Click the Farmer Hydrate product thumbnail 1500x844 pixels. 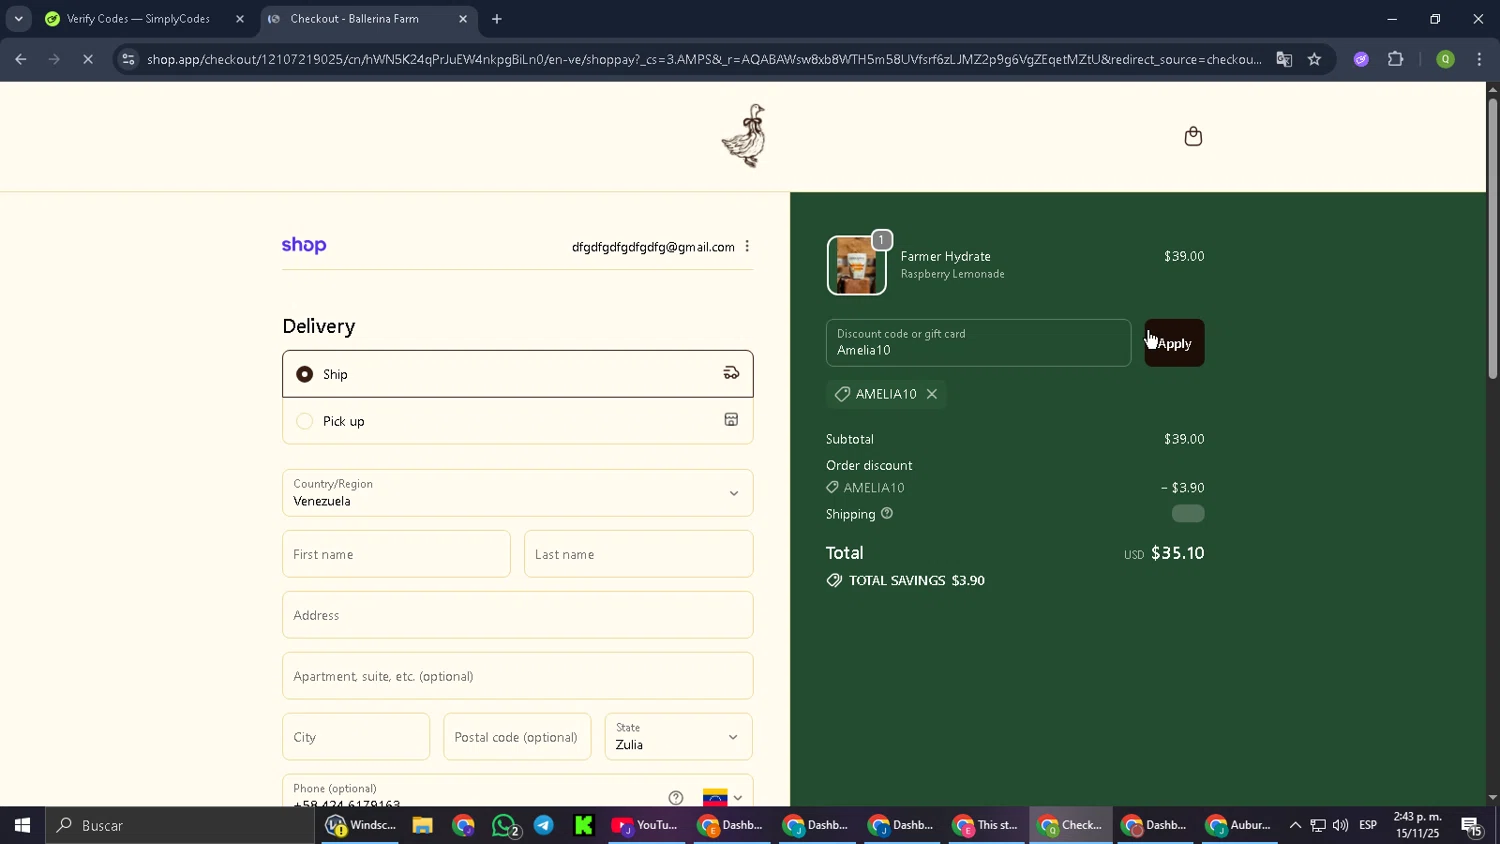click(857, 265)
